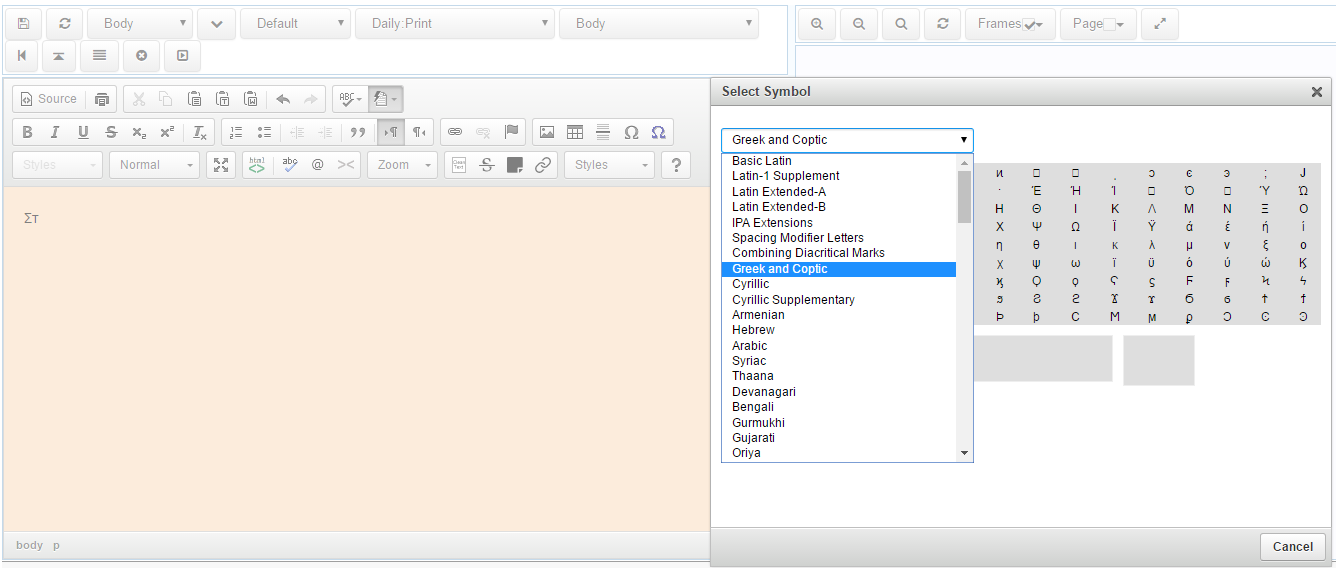Screen dimensions: 1336x568
Task: Toggle Underline formatting
Action: click(x=83, y=132)
